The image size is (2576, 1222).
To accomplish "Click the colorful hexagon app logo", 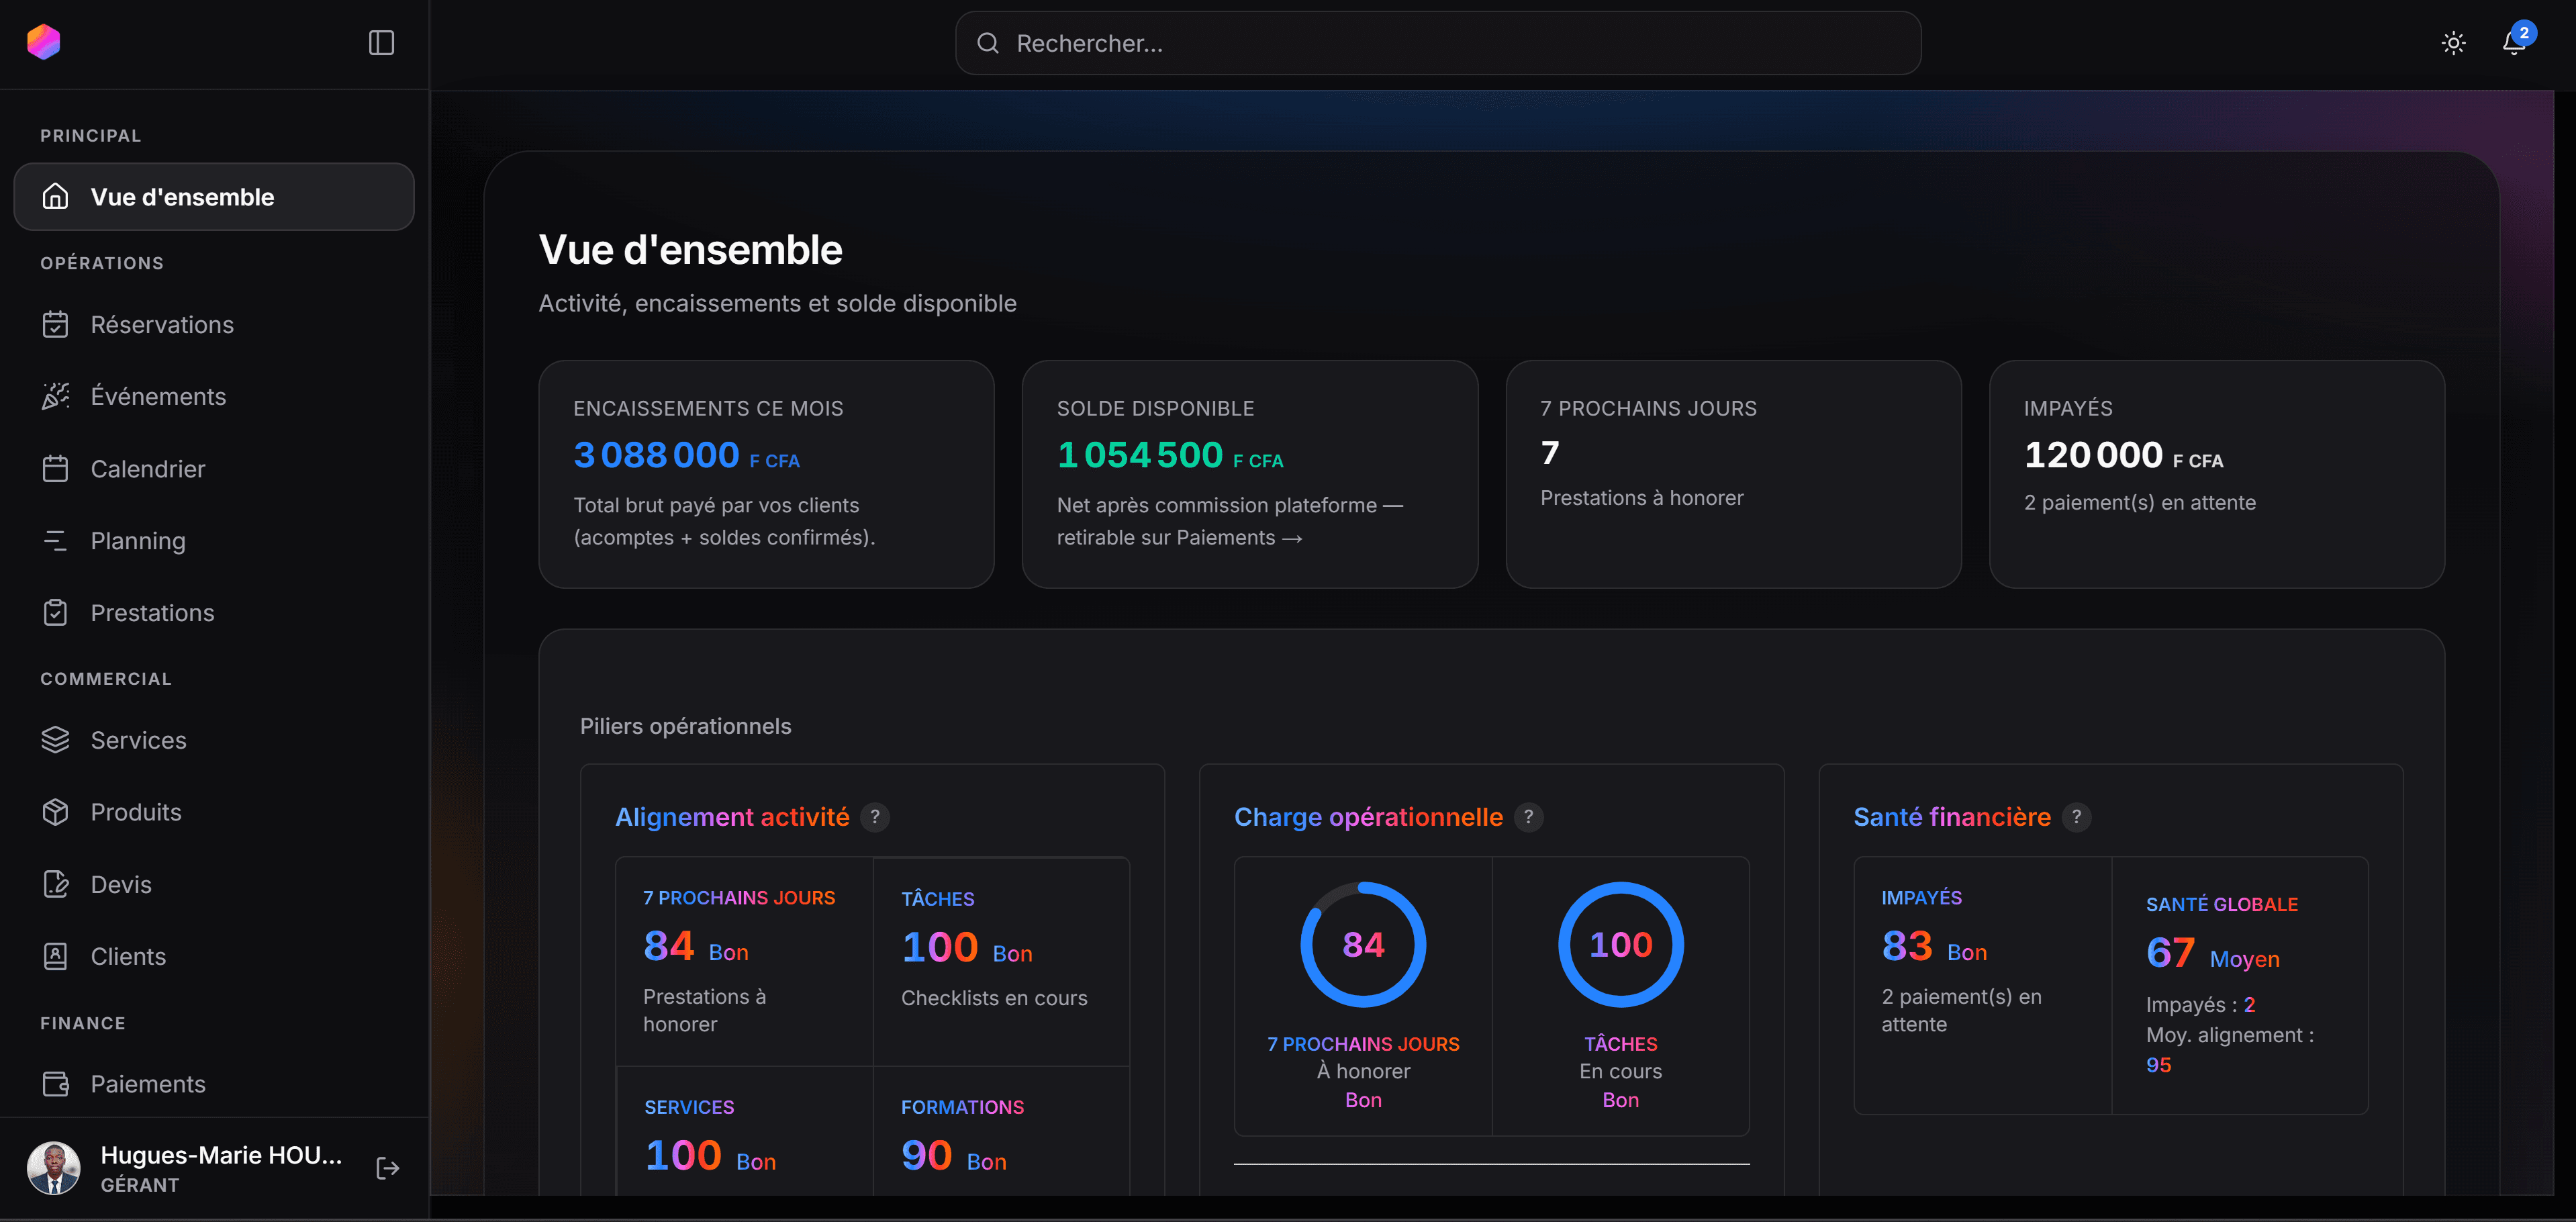I will click(44, 42).
